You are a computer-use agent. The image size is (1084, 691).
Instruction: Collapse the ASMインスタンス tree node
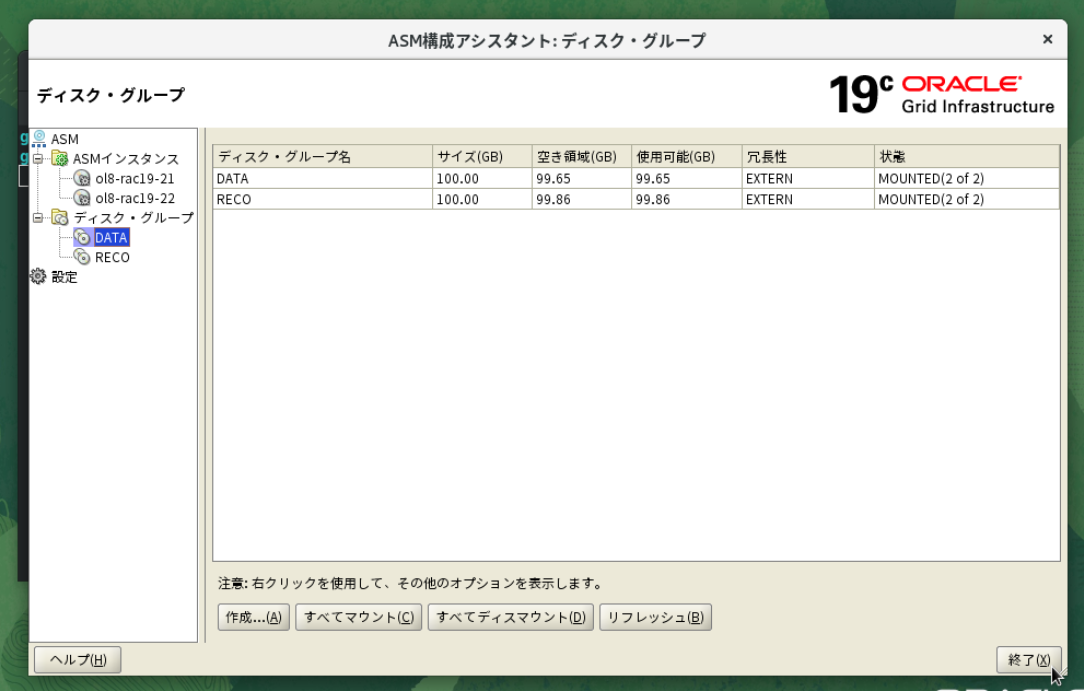pos(38,158)
